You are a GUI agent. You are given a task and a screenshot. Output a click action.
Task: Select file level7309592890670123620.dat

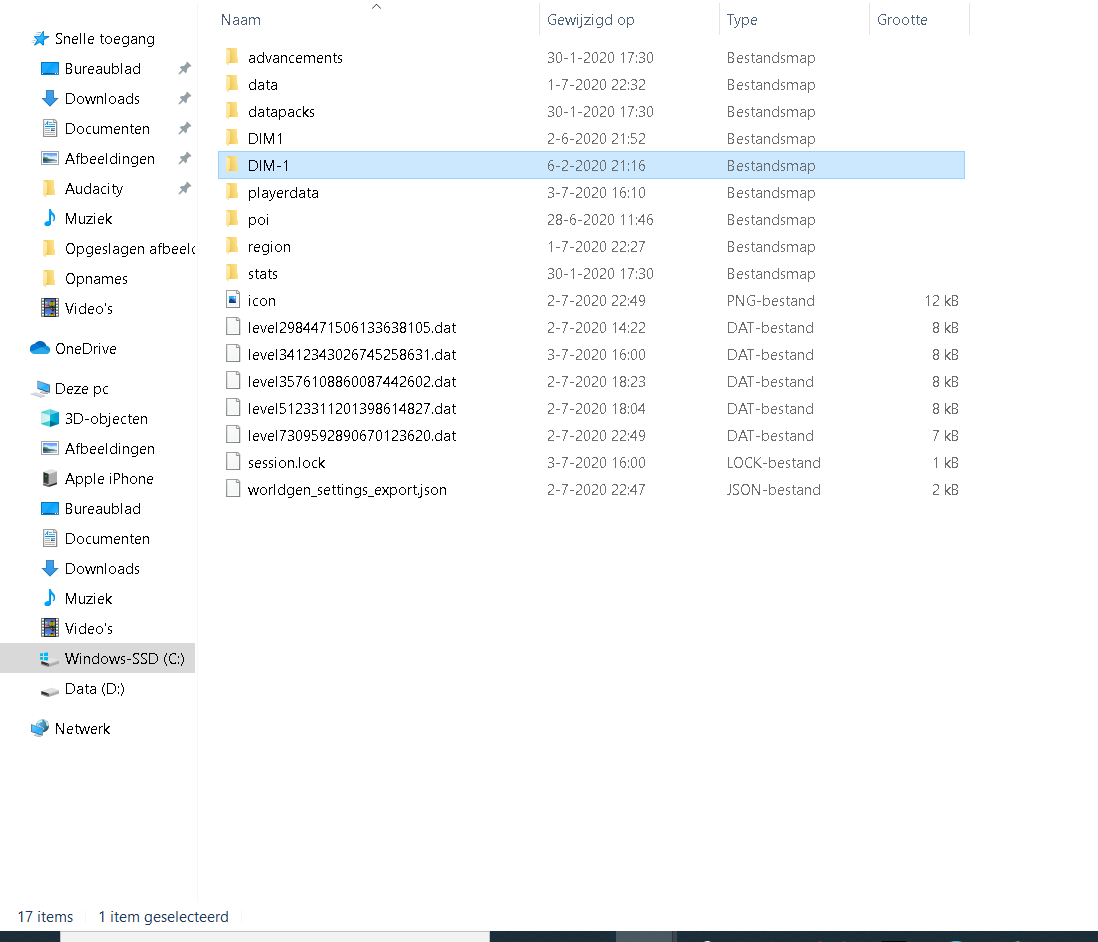(x=352, y=435)
